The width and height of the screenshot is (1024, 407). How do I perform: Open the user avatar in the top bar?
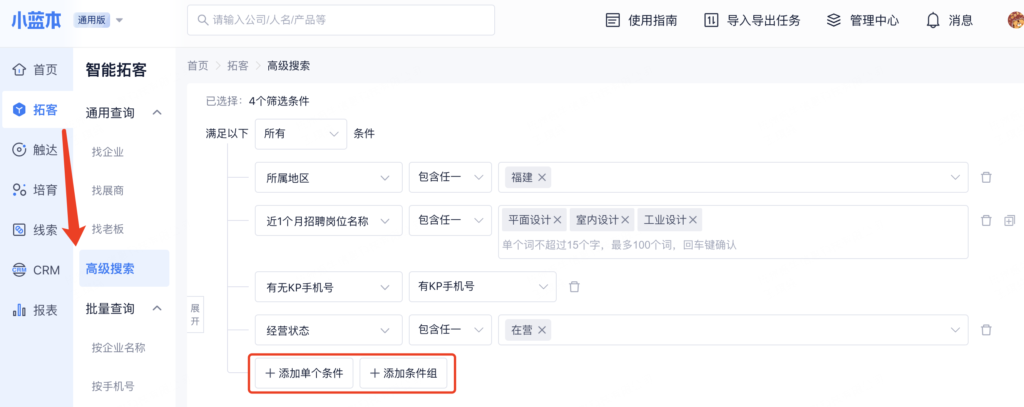(x=1014, y=20)
